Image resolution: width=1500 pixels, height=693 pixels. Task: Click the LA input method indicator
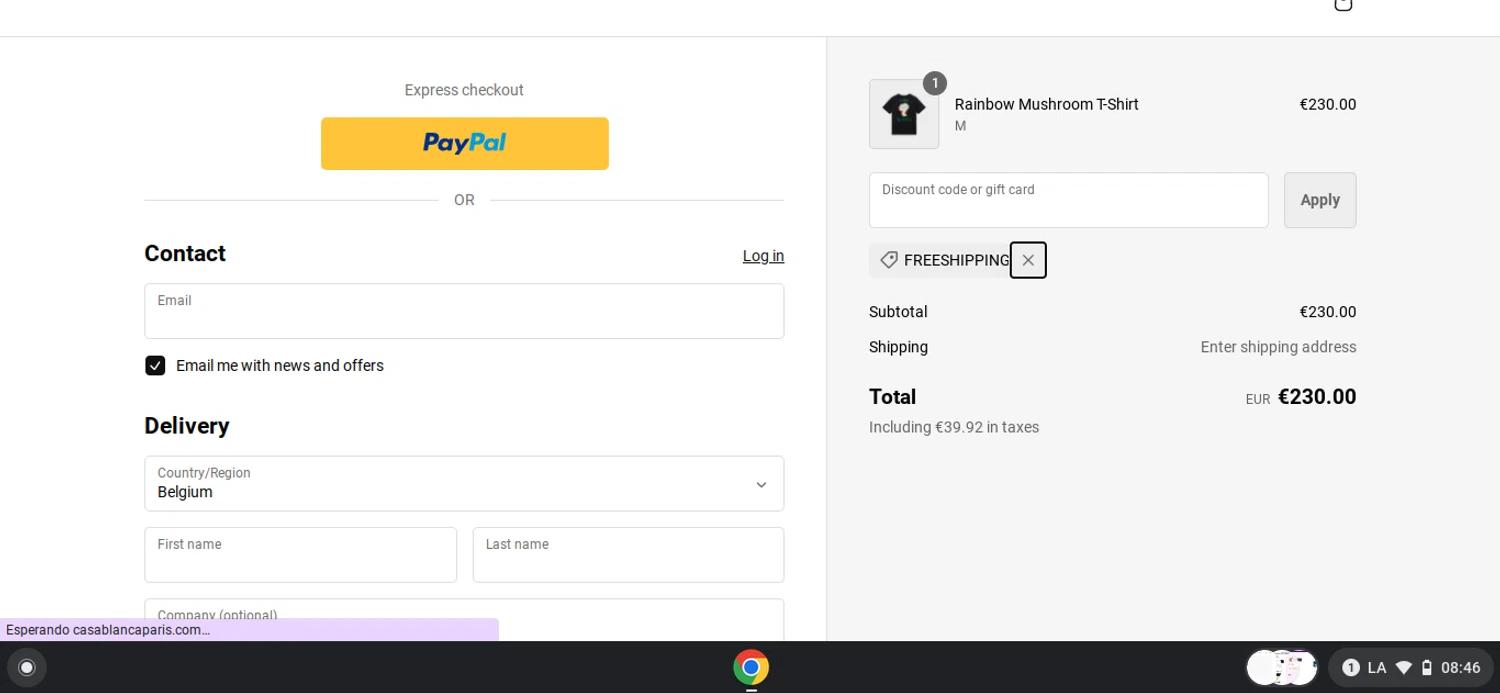point(1377,667)
